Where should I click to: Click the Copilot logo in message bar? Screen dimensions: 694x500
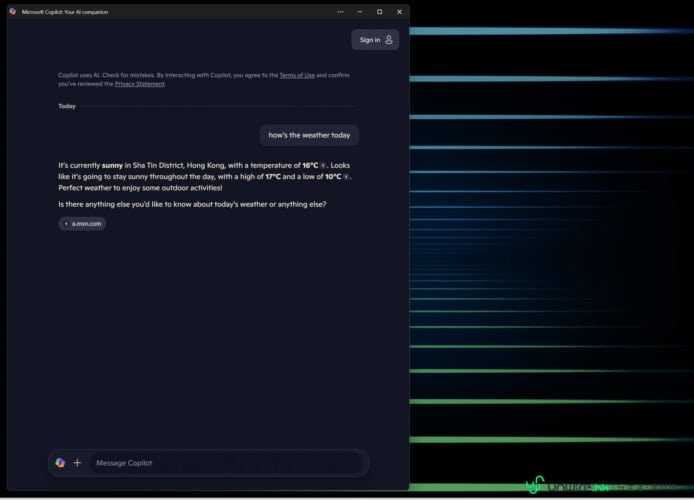point(60,463)
